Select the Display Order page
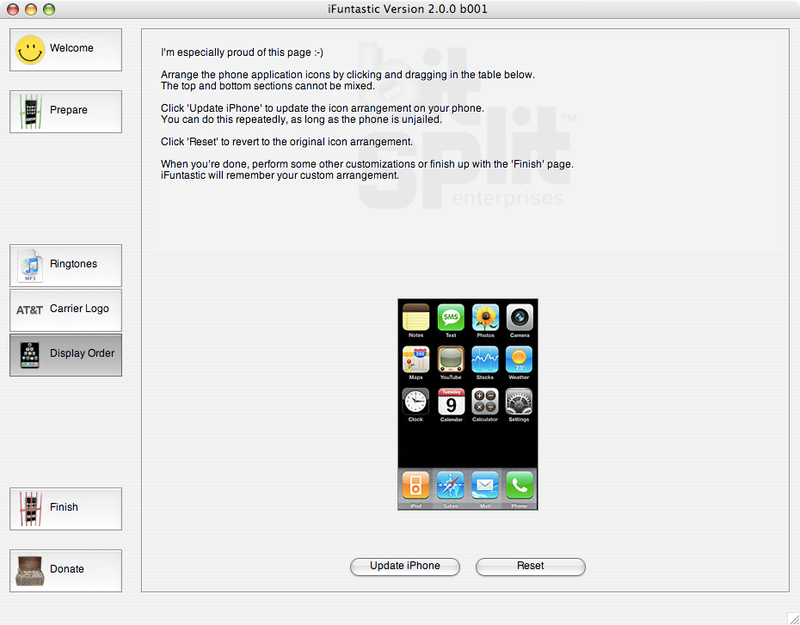Image resolution: width=800 pixels, height=625 pixels. click(x=66, y=355)
